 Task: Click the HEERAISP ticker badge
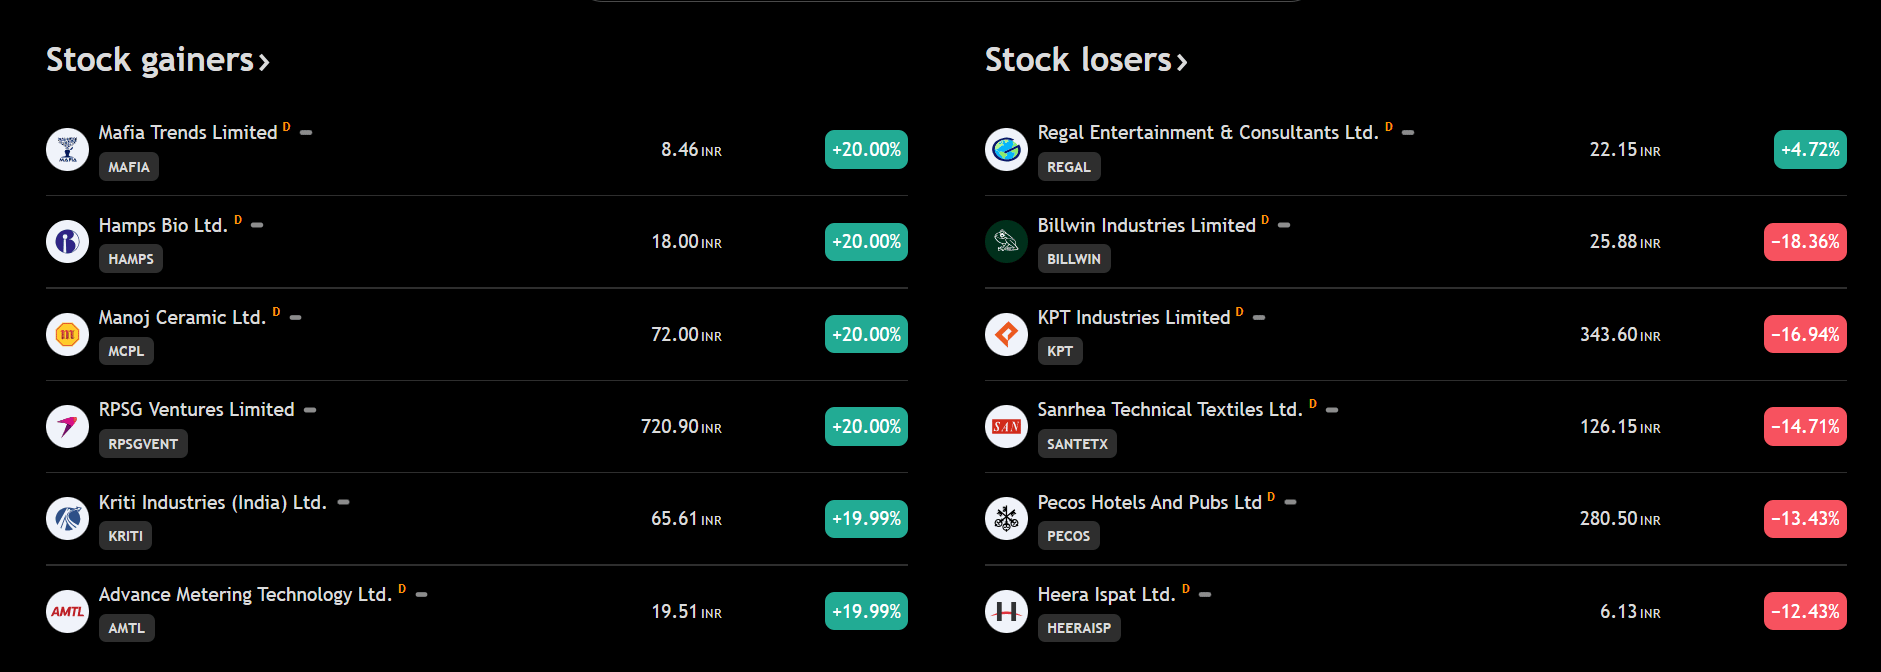[x=1079, y=628]
